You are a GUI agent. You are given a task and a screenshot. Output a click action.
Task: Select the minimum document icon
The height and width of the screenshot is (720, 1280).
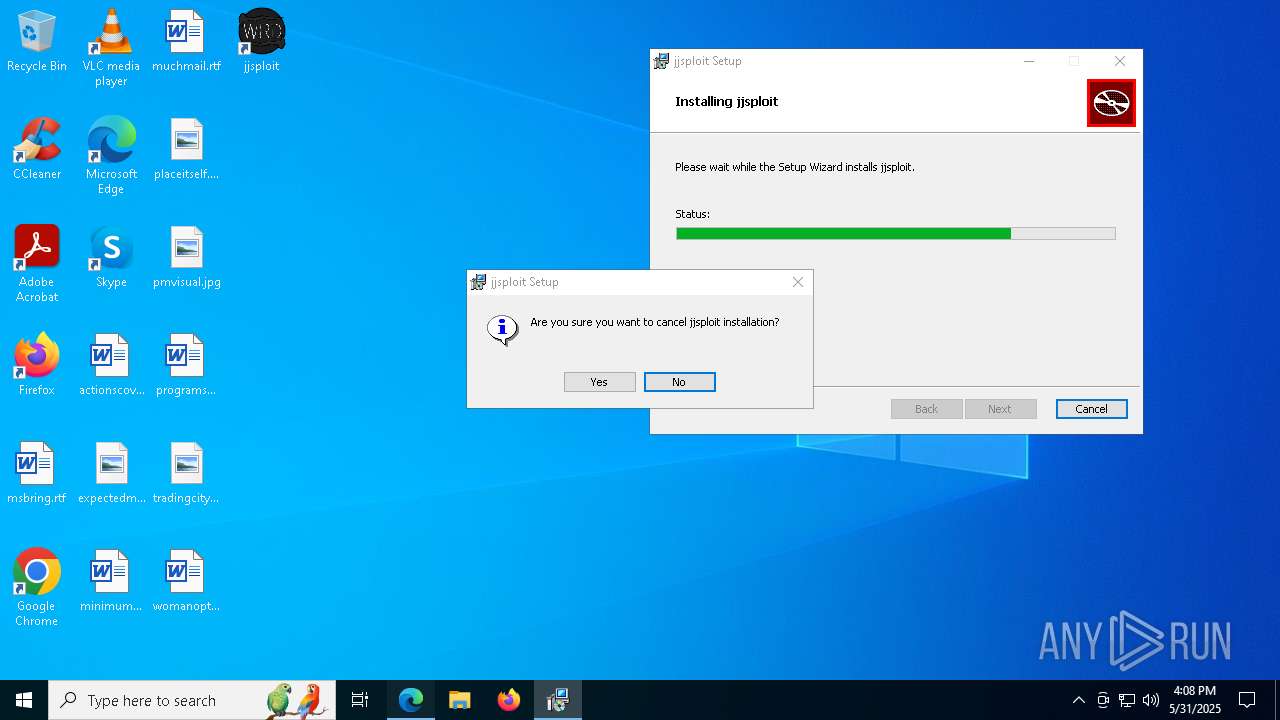click(111, 581)
